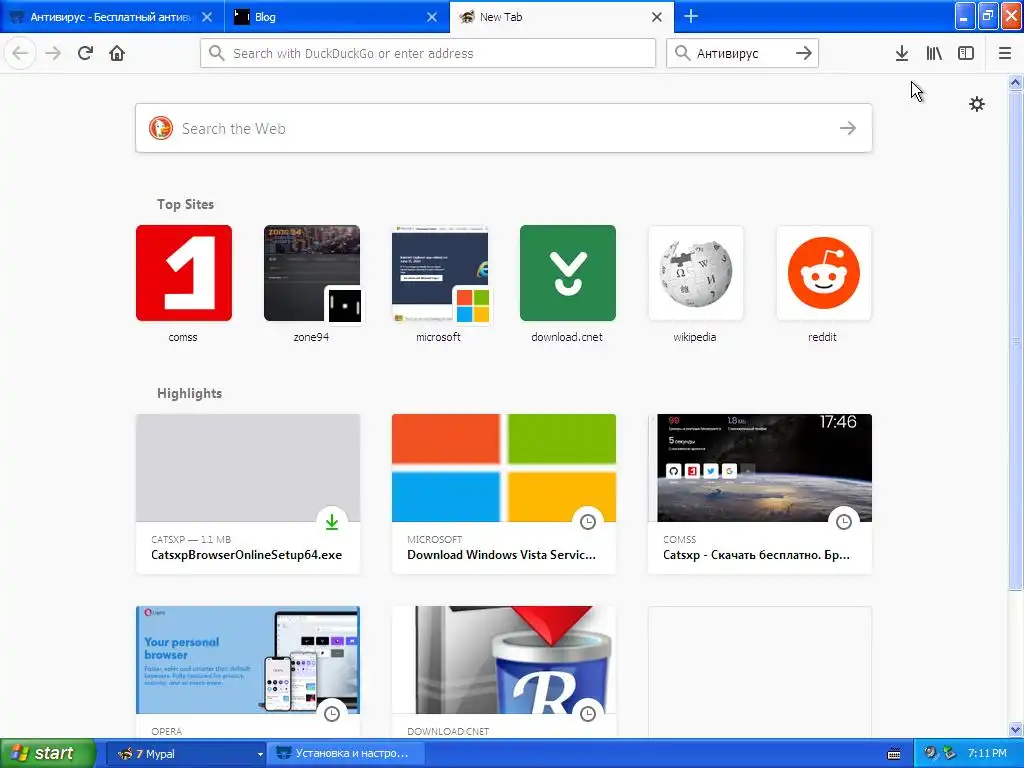Click the history clock icon on Comss card
1024x768 pixels.
[844, 522]
